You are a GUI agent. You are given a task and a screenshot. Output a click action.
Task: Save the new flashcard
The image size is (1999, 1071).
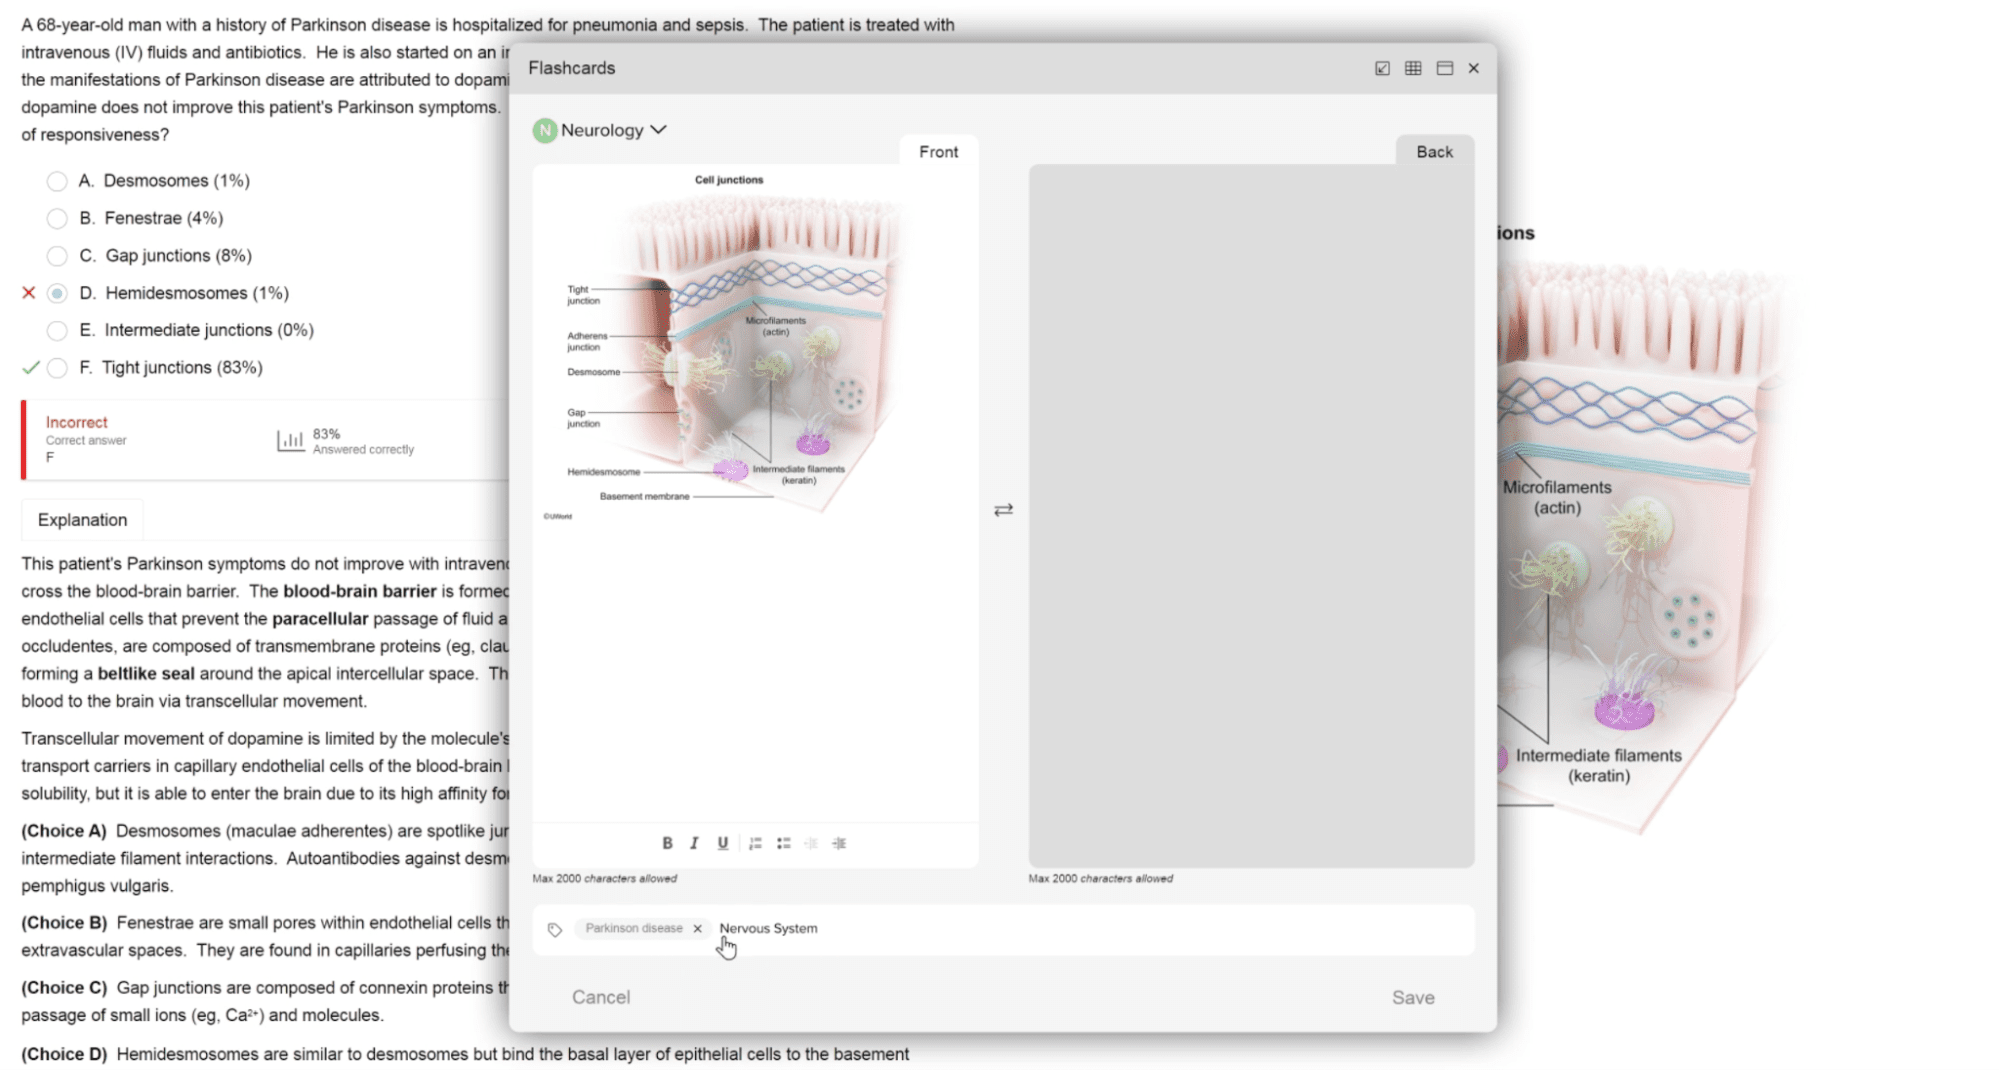pyautogui.click(x=1412, y=997)
